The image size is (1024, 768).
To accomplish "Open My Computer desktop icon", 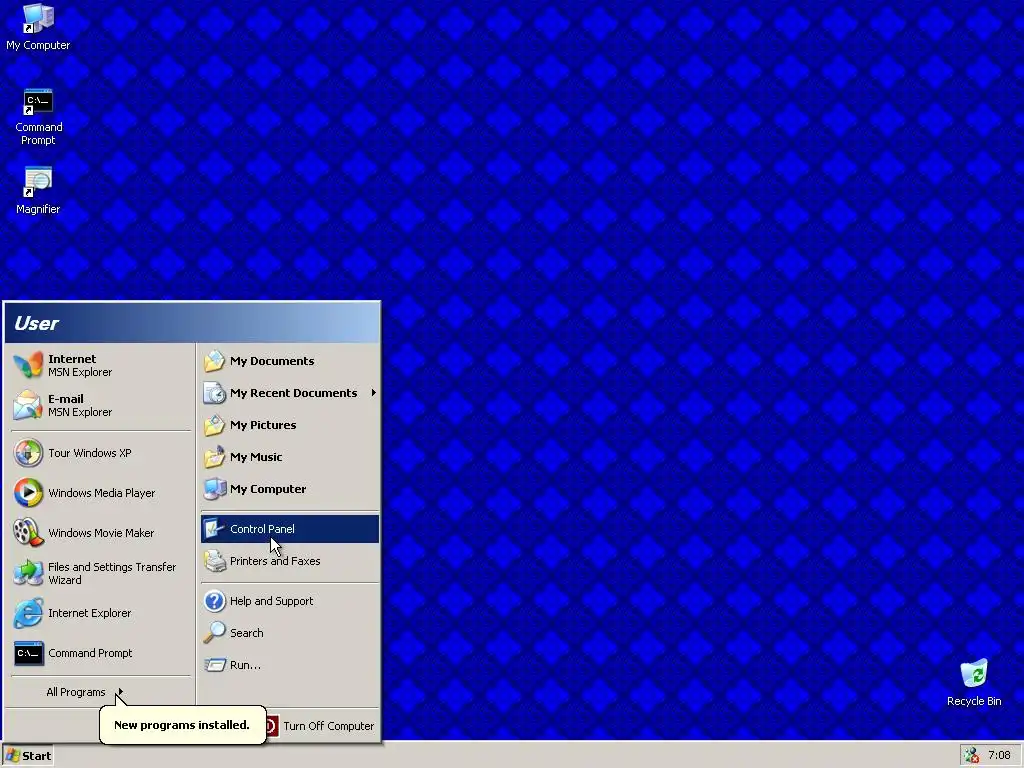I will click(38, 19).
